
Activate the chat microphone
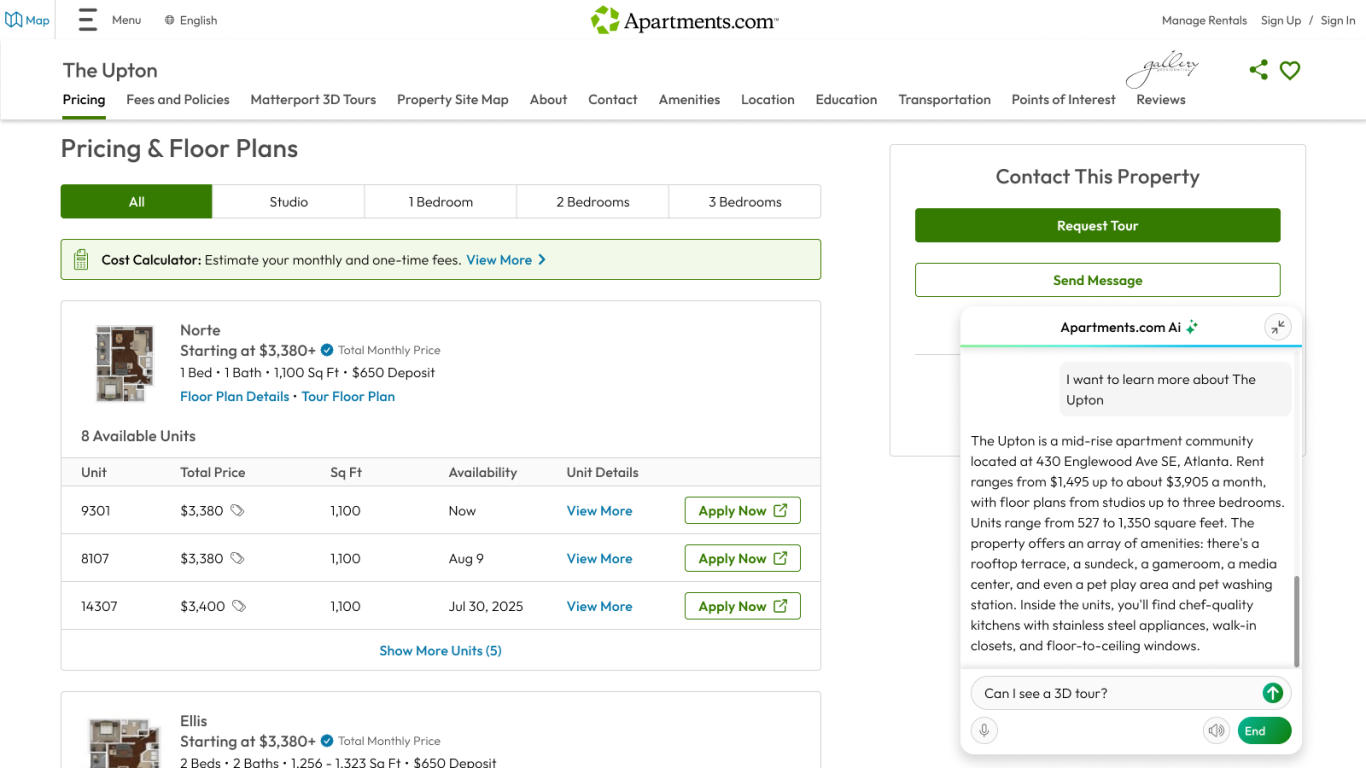tap(984, 730)
